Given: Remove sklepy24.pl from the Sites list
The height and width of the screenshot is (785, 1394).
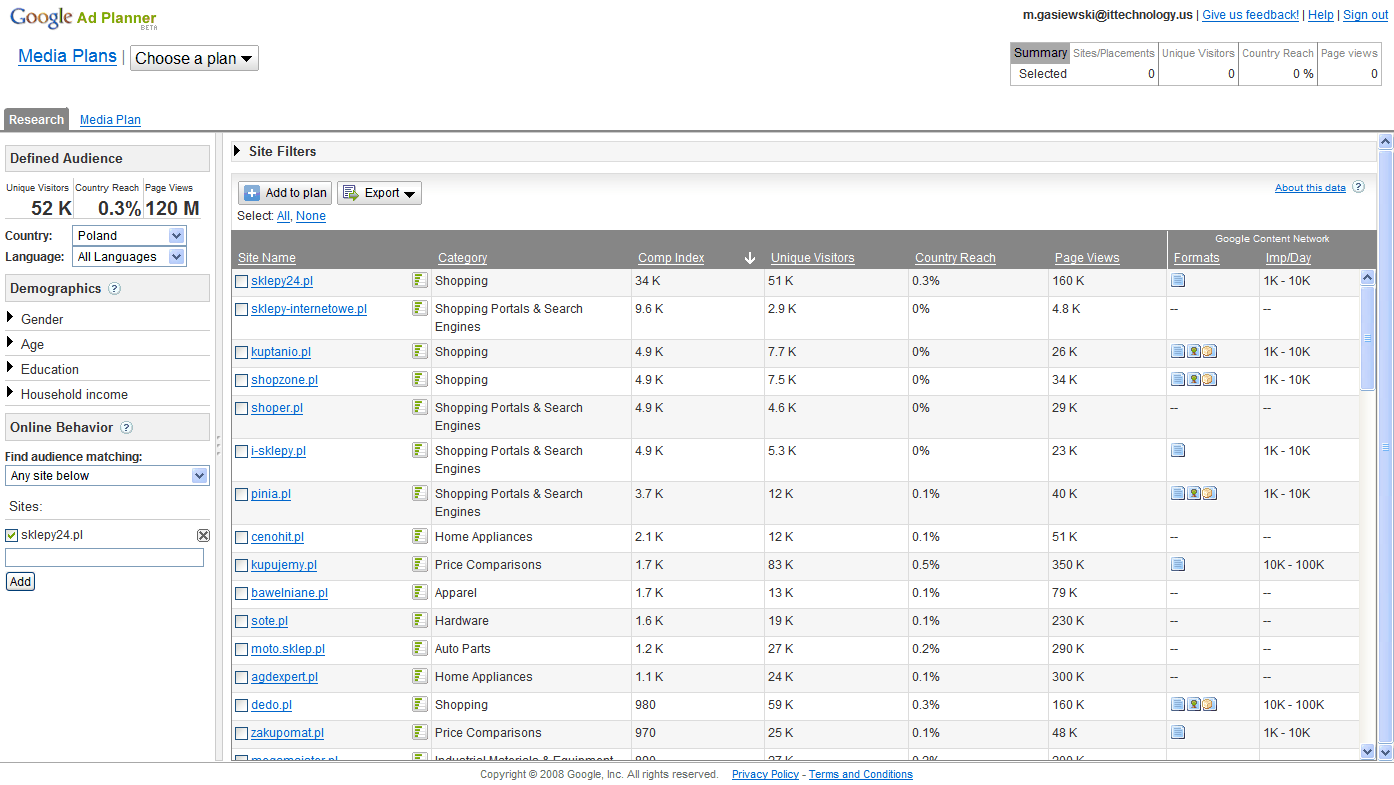Looking at the screenshot, I should tap(203, 536).
